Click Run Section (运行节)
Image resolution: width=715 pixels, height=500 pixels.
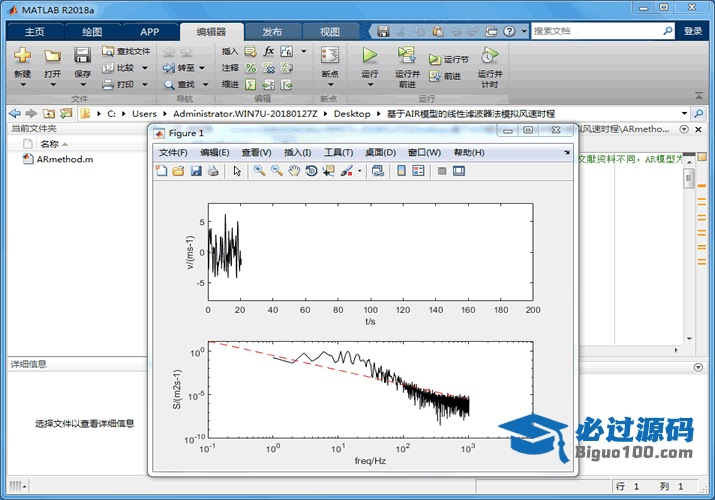(449, 59)
